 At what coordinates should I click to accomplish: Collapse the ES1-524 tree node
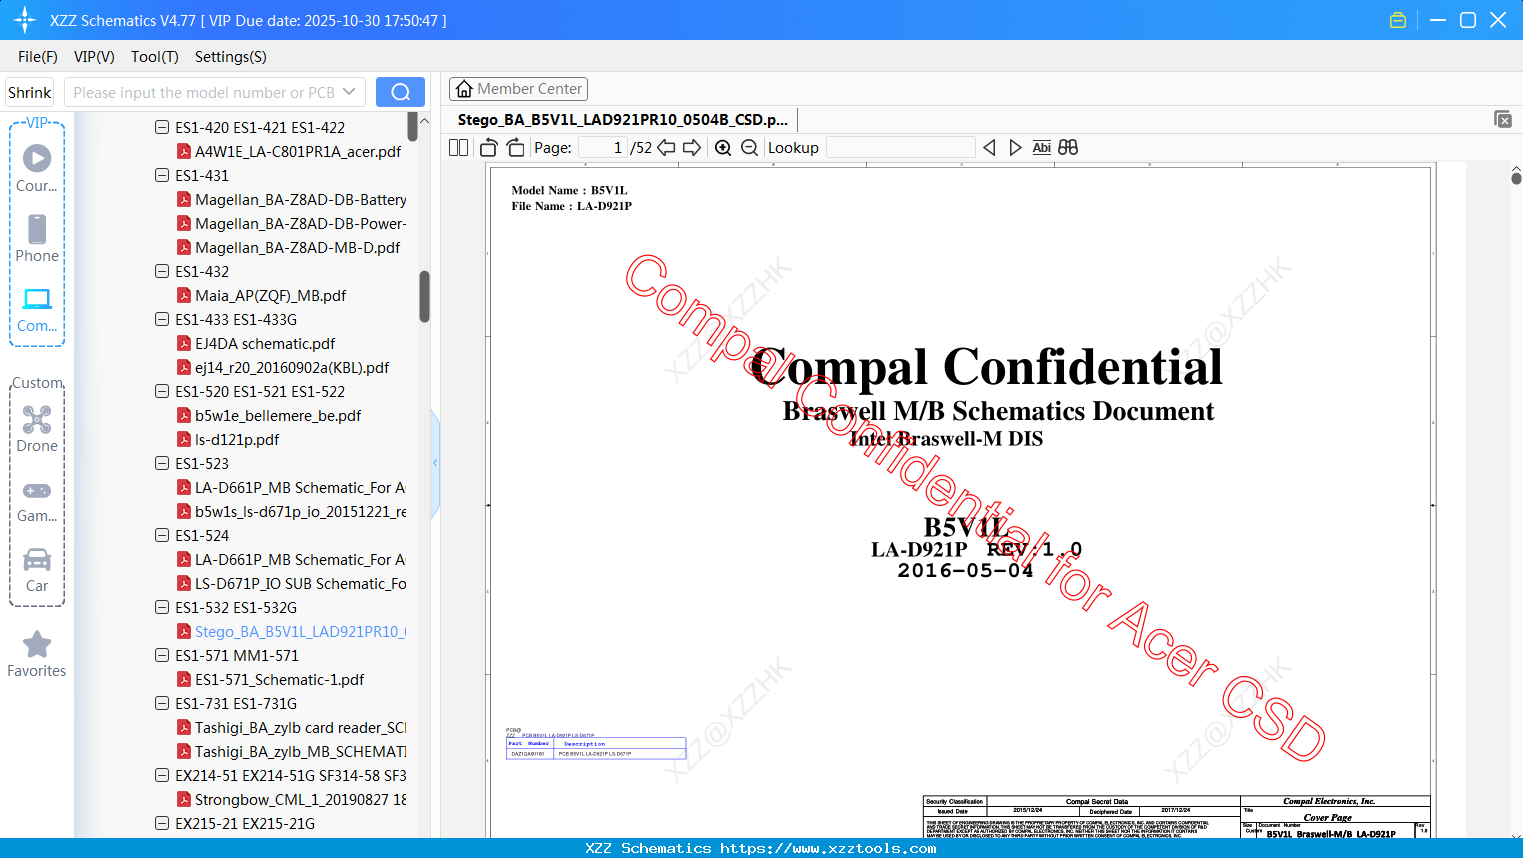(162, 535)
